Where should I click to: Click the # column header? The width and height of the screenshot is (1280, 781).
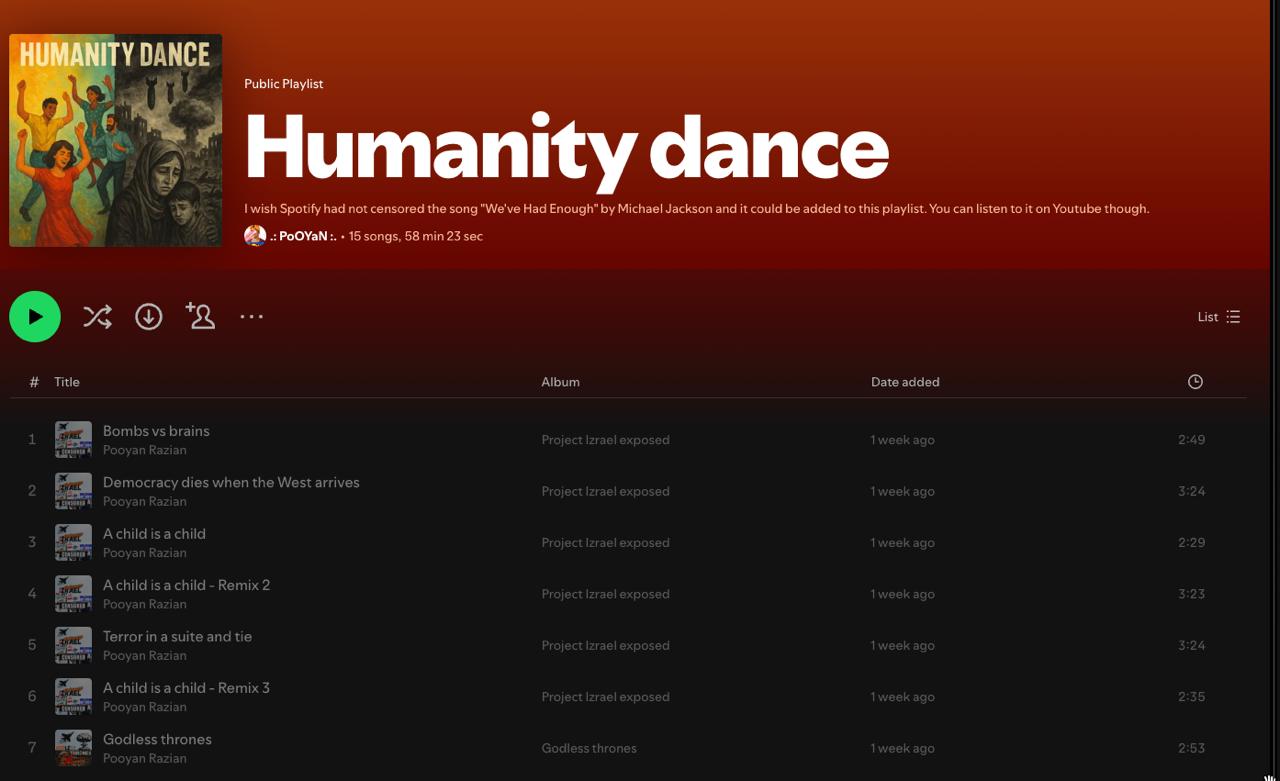(34, 382)
